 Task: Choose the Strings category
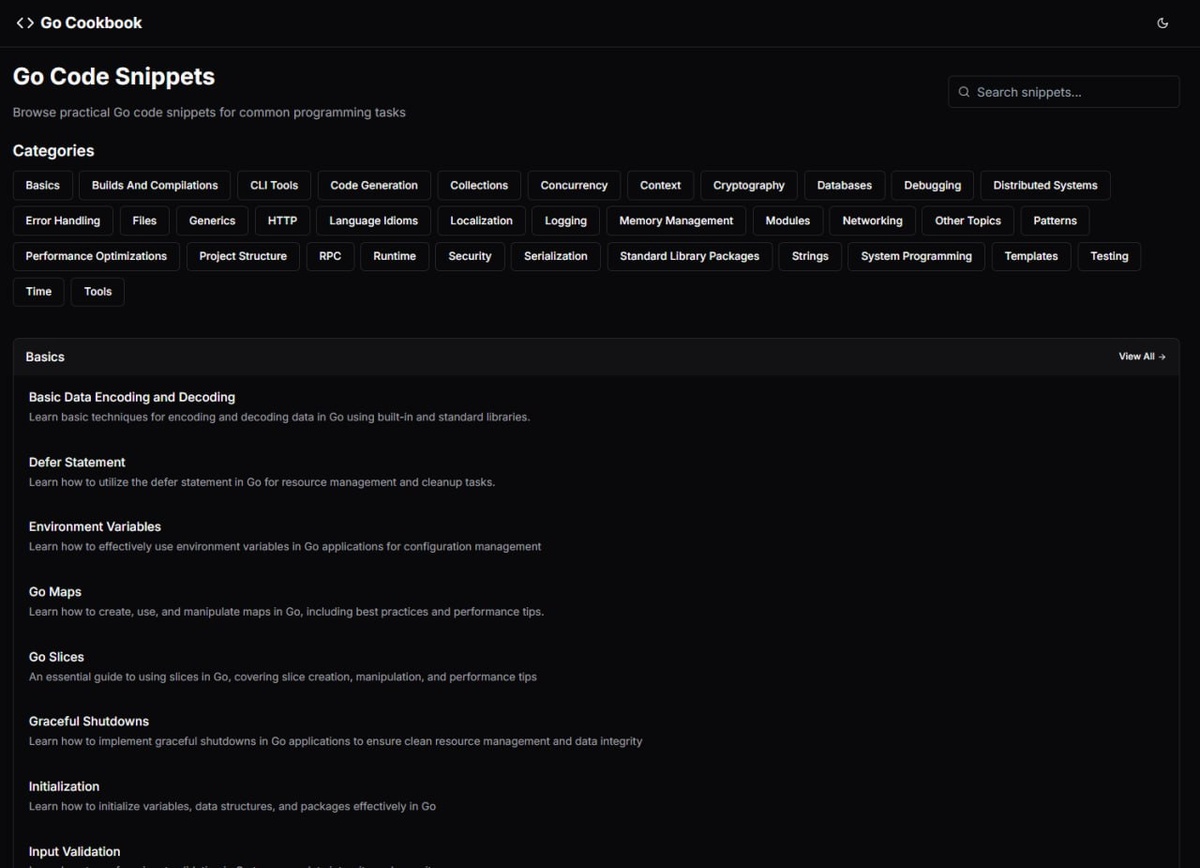(810, 256)
